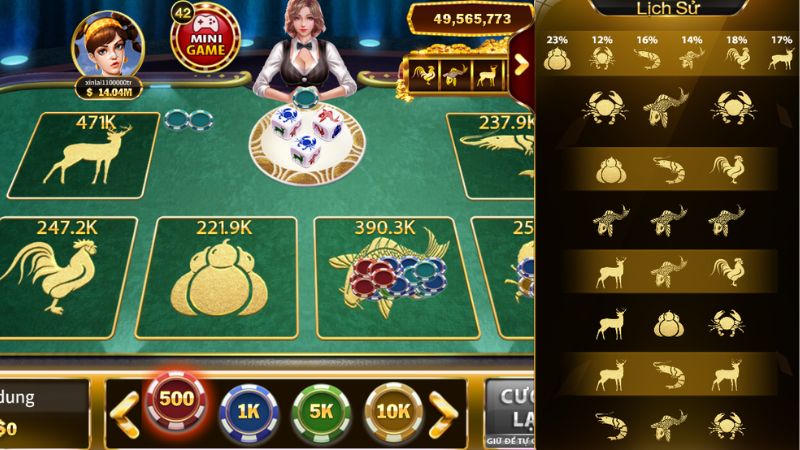Collapse the Lịch Sử history panel arrow
This screenshot has width=800, height=450.
(x=521, y=65)
